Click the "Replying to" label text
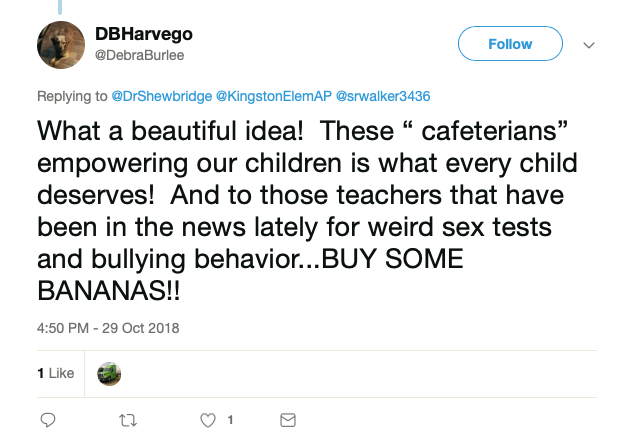The height and width of the screenshot is (447, 636). pos(71,96)
